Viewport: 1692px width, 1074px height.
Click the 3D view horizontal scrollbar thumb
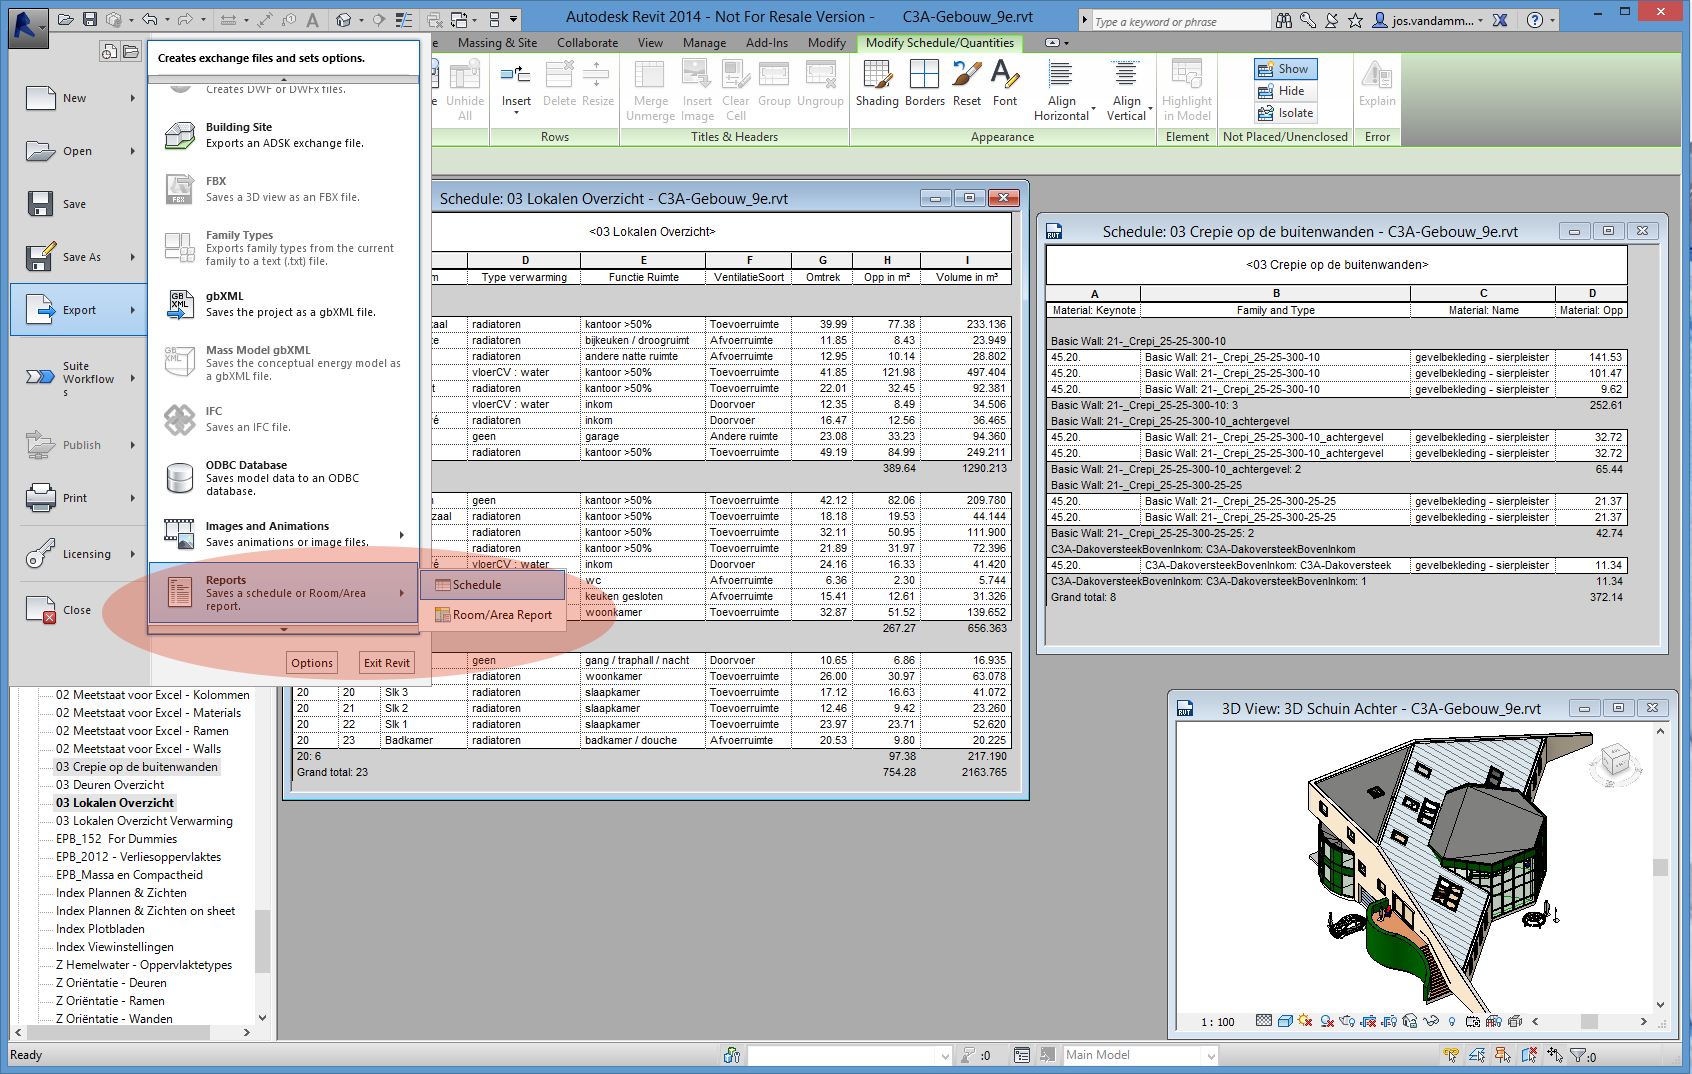pos(1589,1022)
